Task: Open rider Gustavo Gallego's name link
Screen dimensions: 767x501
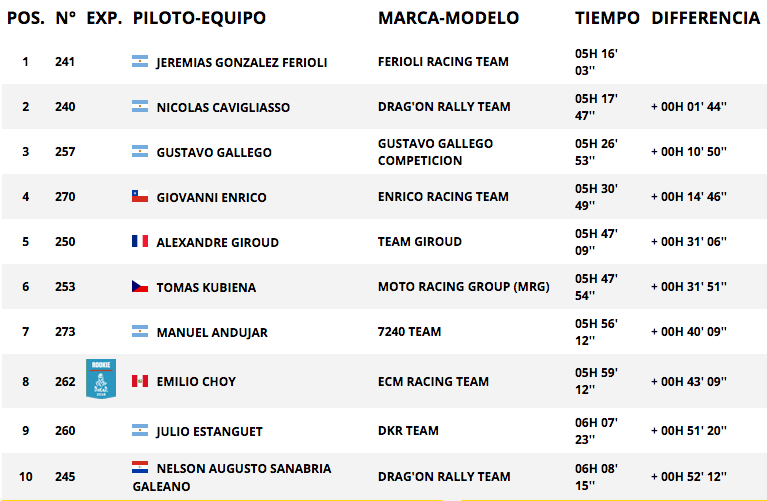Action: click(x=214, y=153)
